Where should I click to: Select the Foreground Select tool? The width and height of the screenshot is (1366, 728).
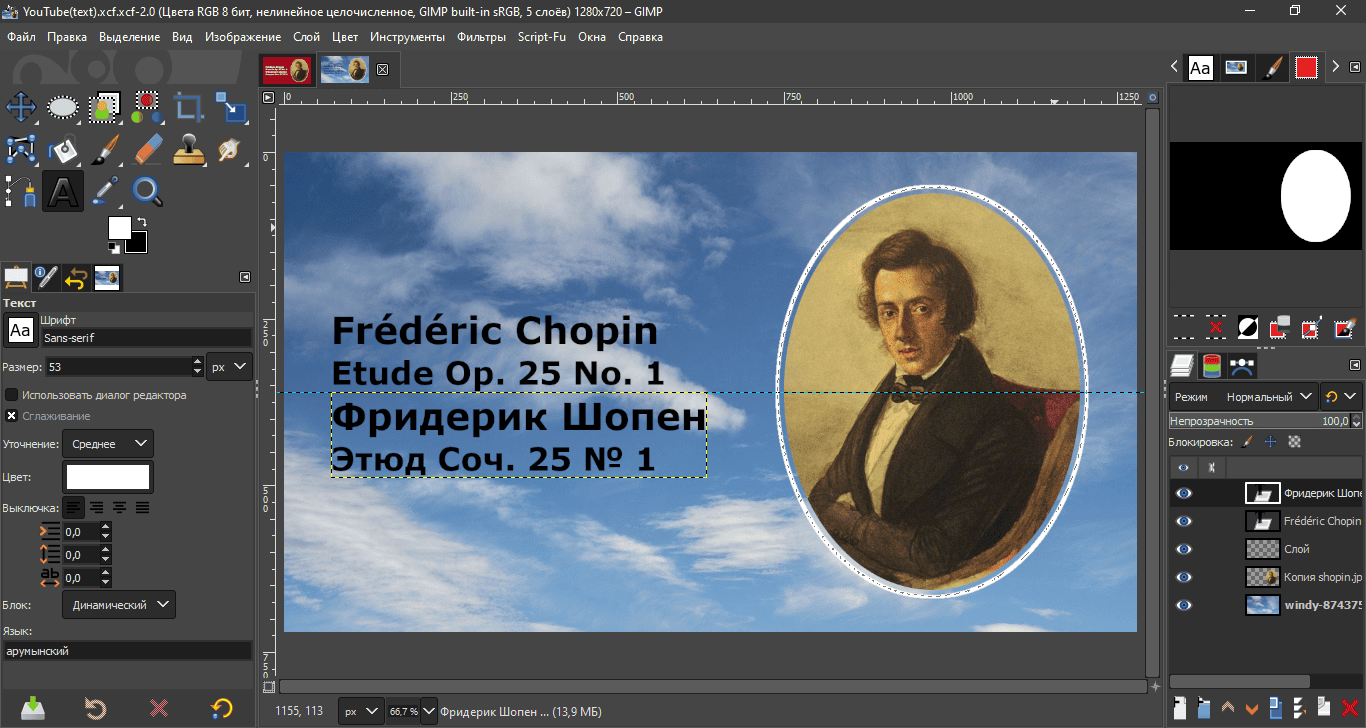coord(105,107)
